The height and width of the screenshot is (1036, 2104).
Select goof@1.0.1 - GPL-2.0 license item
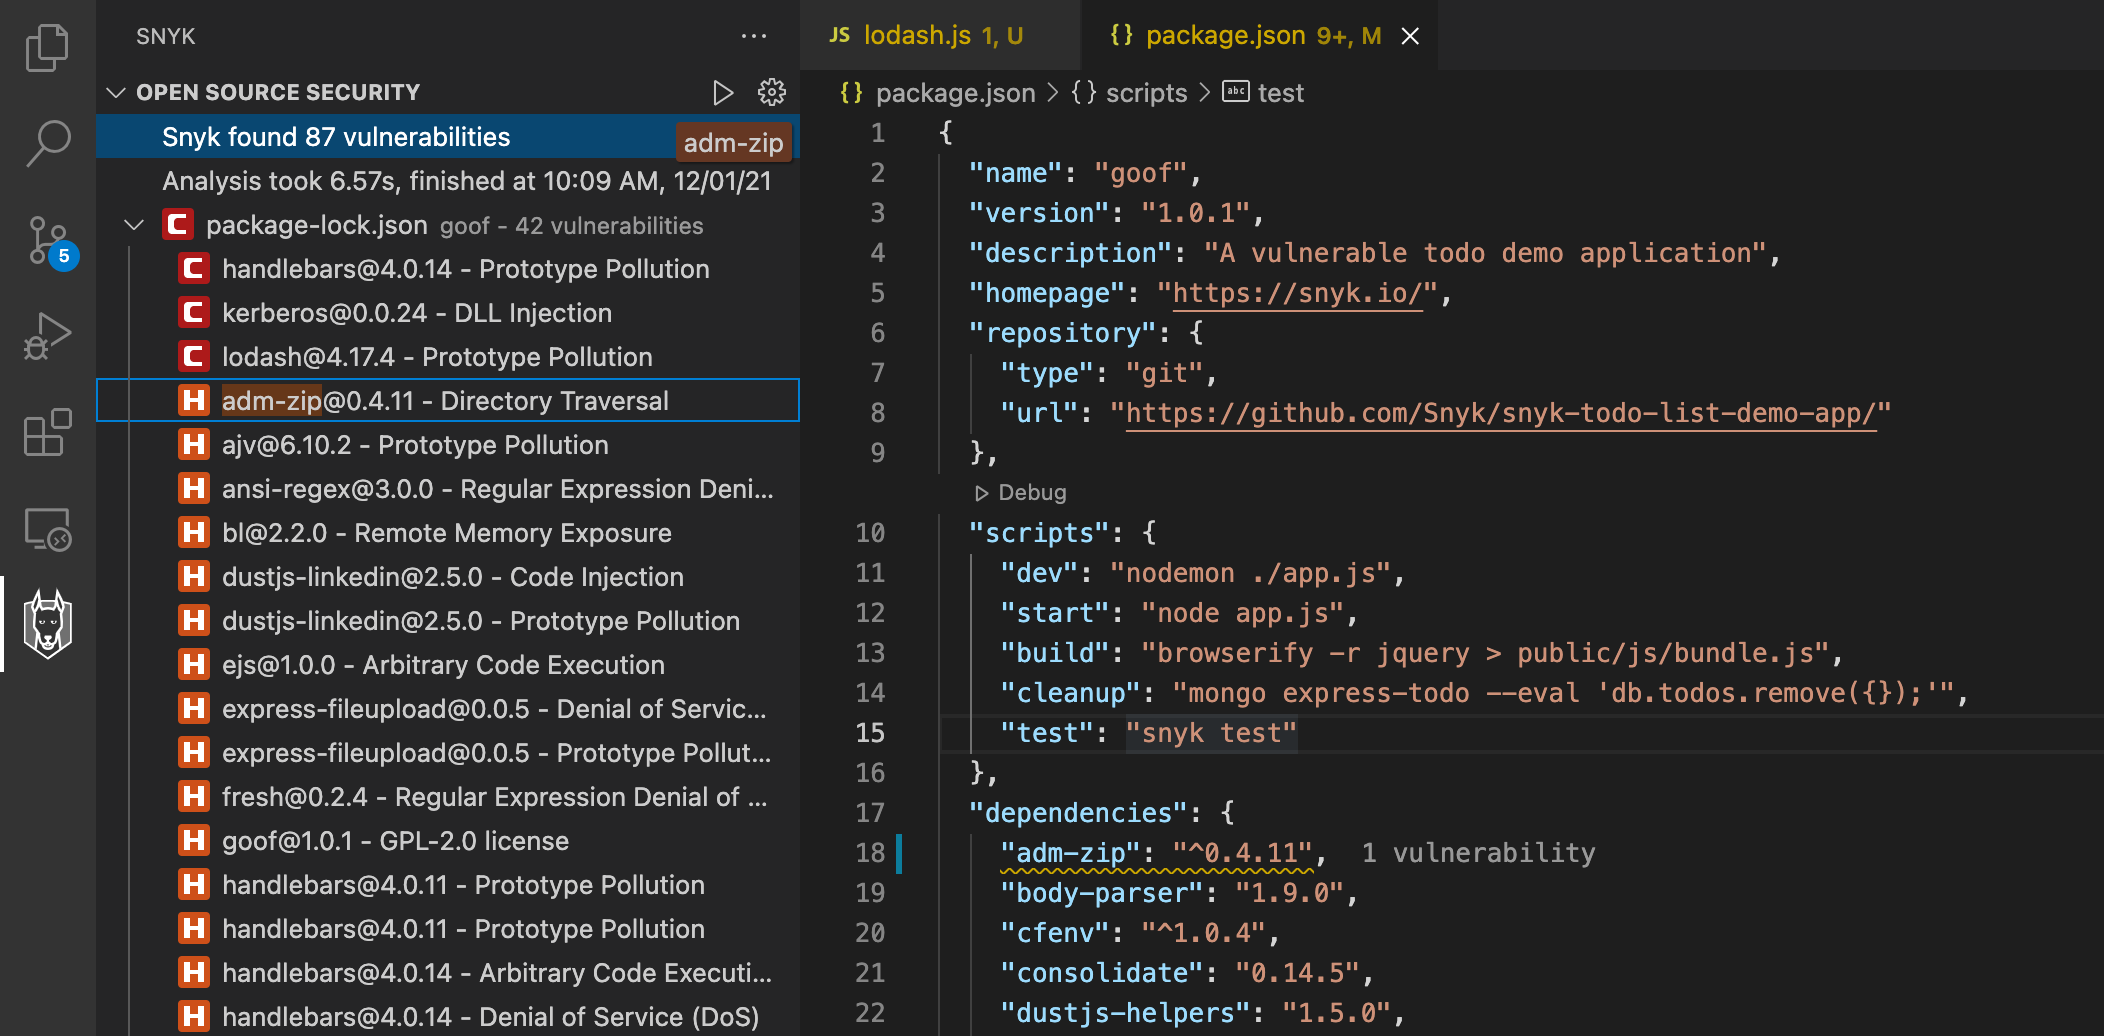point(448,841)
